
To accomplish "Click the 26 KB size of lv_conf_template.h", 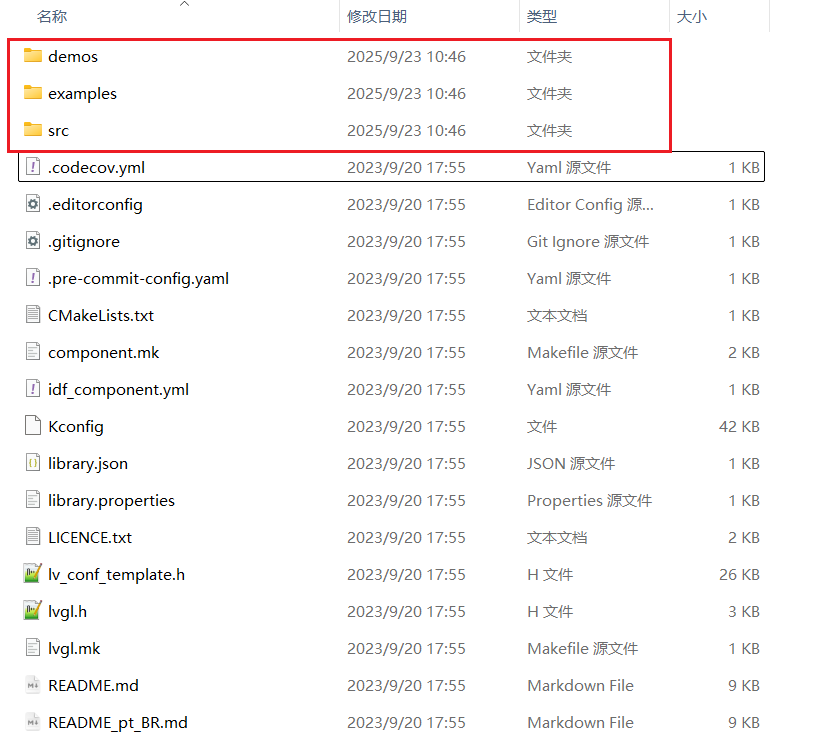I will [x=739, y=574].
